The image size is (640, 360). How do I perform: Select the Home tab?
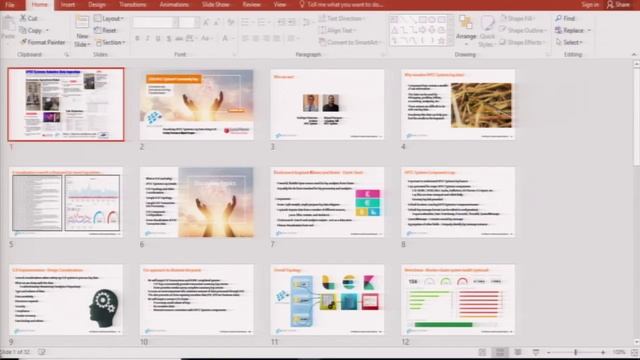tap(40, 4)
